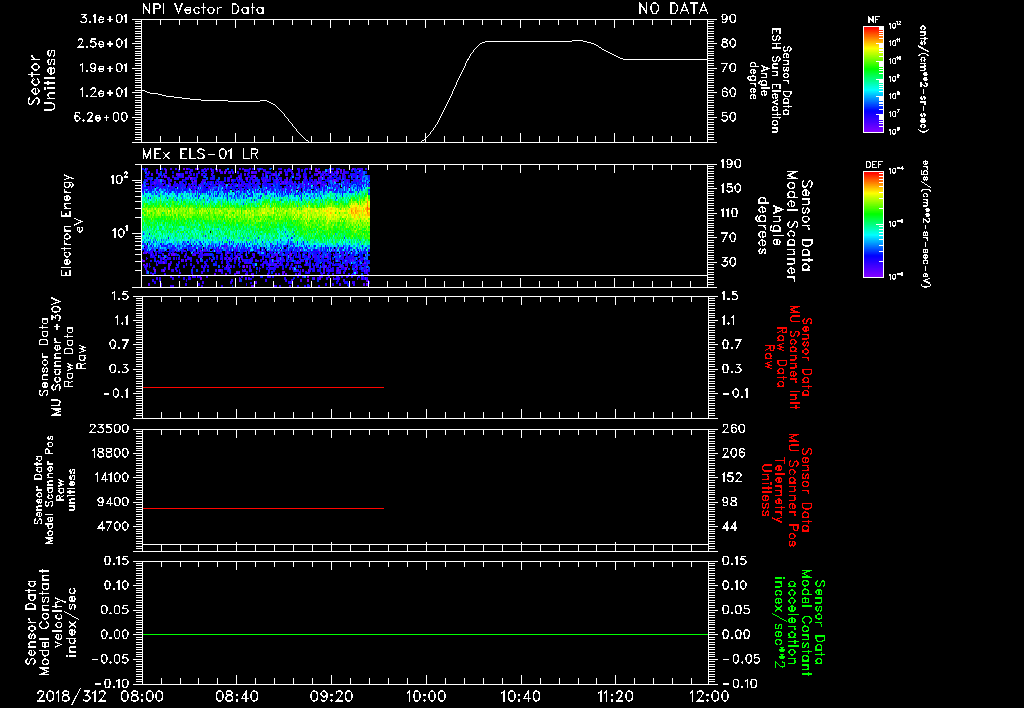Select the "NPI Vector Data" panel title
Screen dimensions: 1024x708
[203, 9]
